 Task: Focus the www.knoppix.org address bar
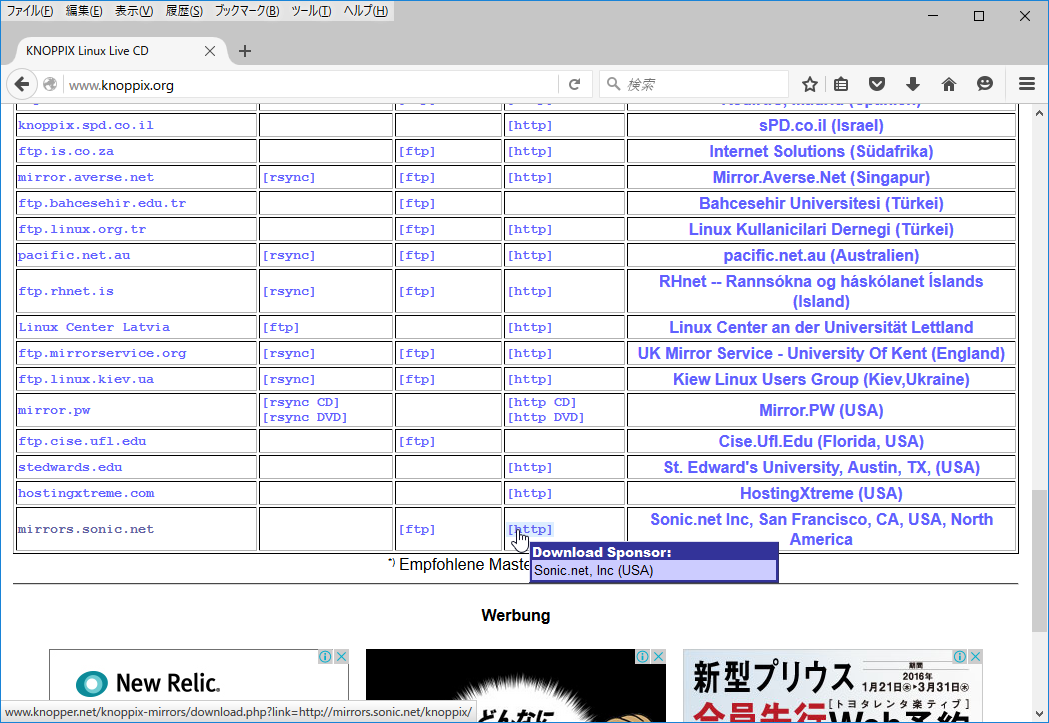point(311,85)
